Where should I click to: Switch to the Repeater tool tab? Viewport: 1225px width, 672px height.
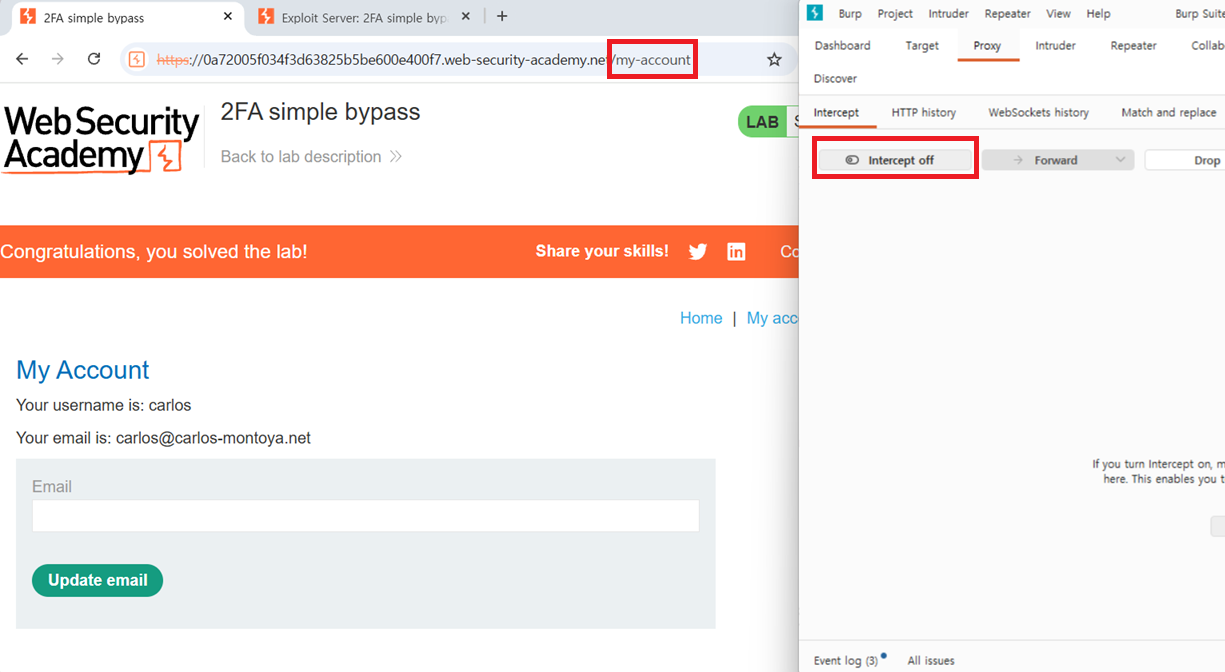point(1133,46)
